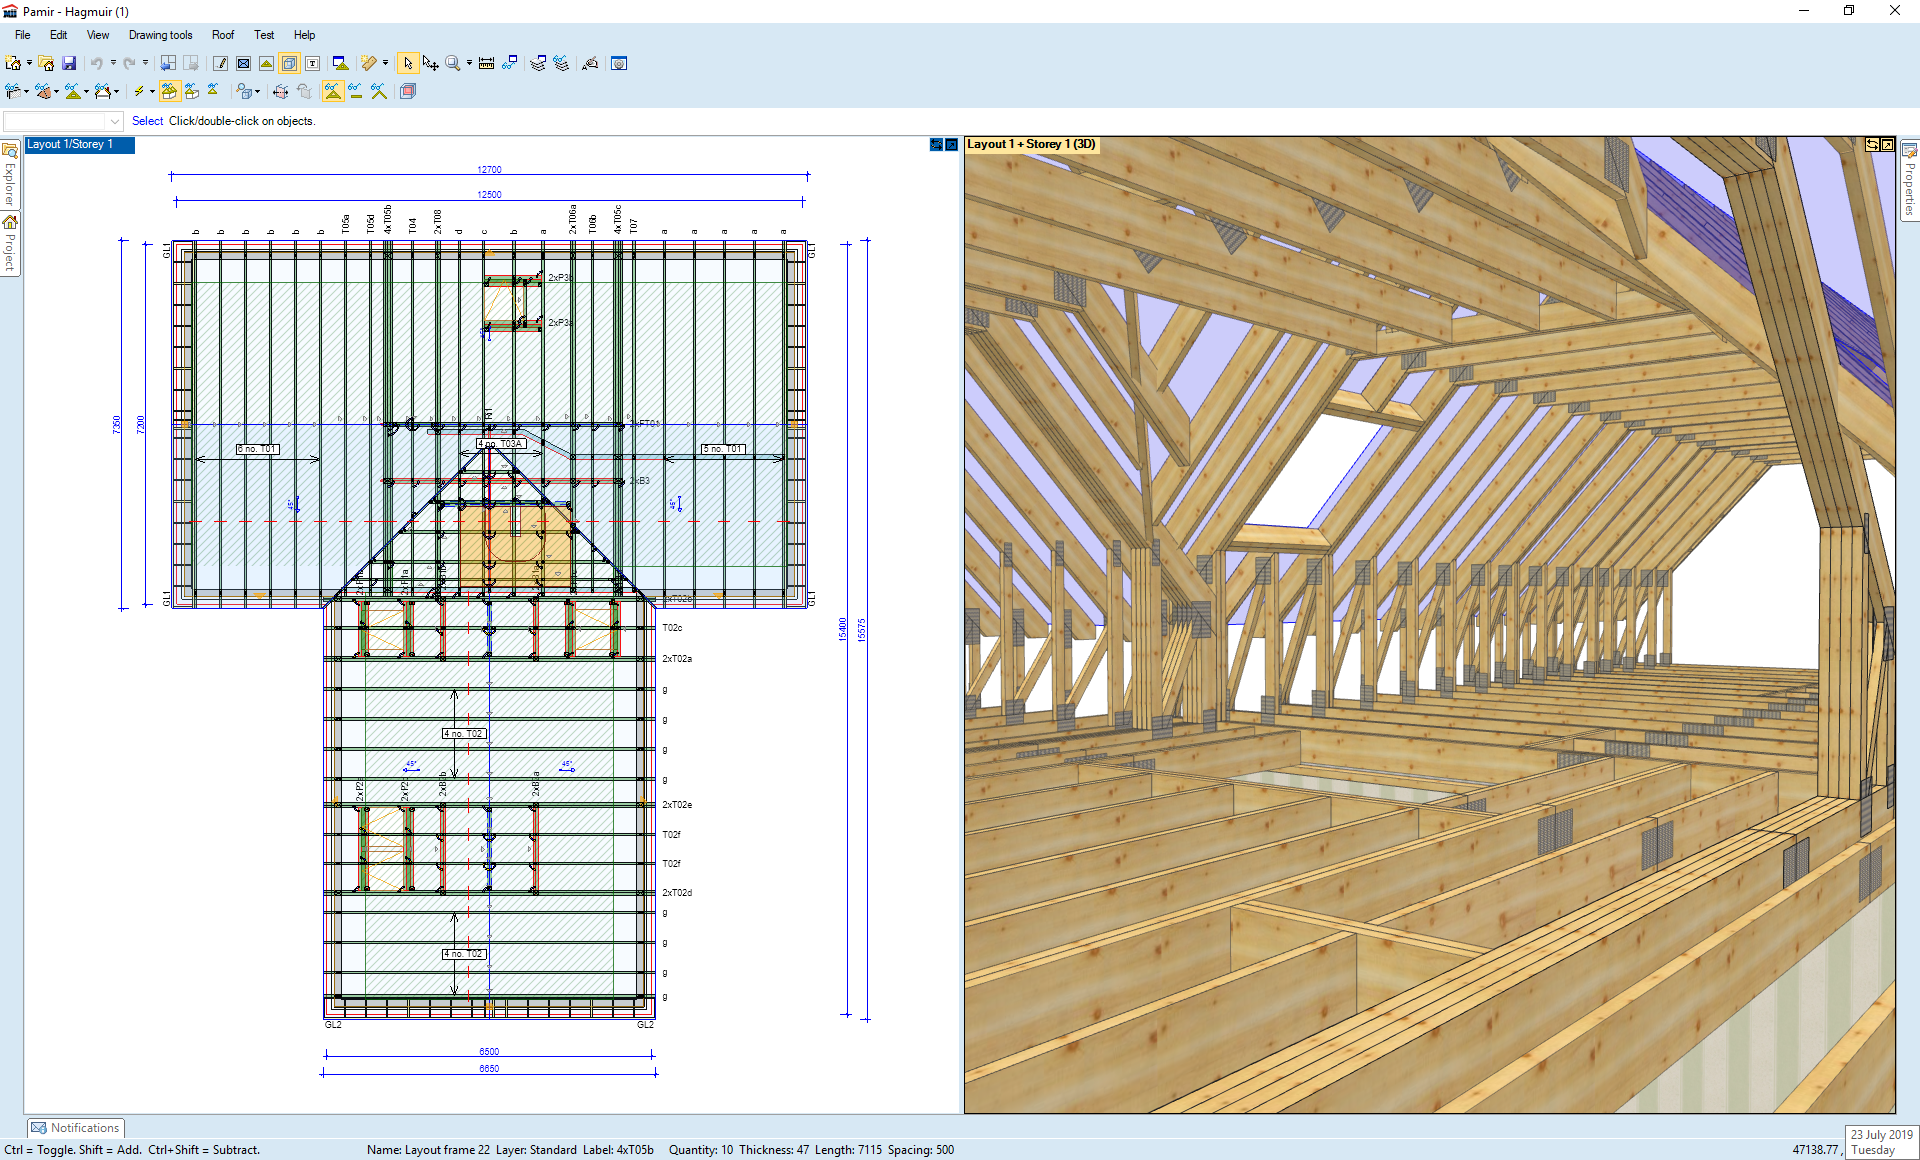
Task: Toggle red 3D solid box button
Action: point(407,91)
